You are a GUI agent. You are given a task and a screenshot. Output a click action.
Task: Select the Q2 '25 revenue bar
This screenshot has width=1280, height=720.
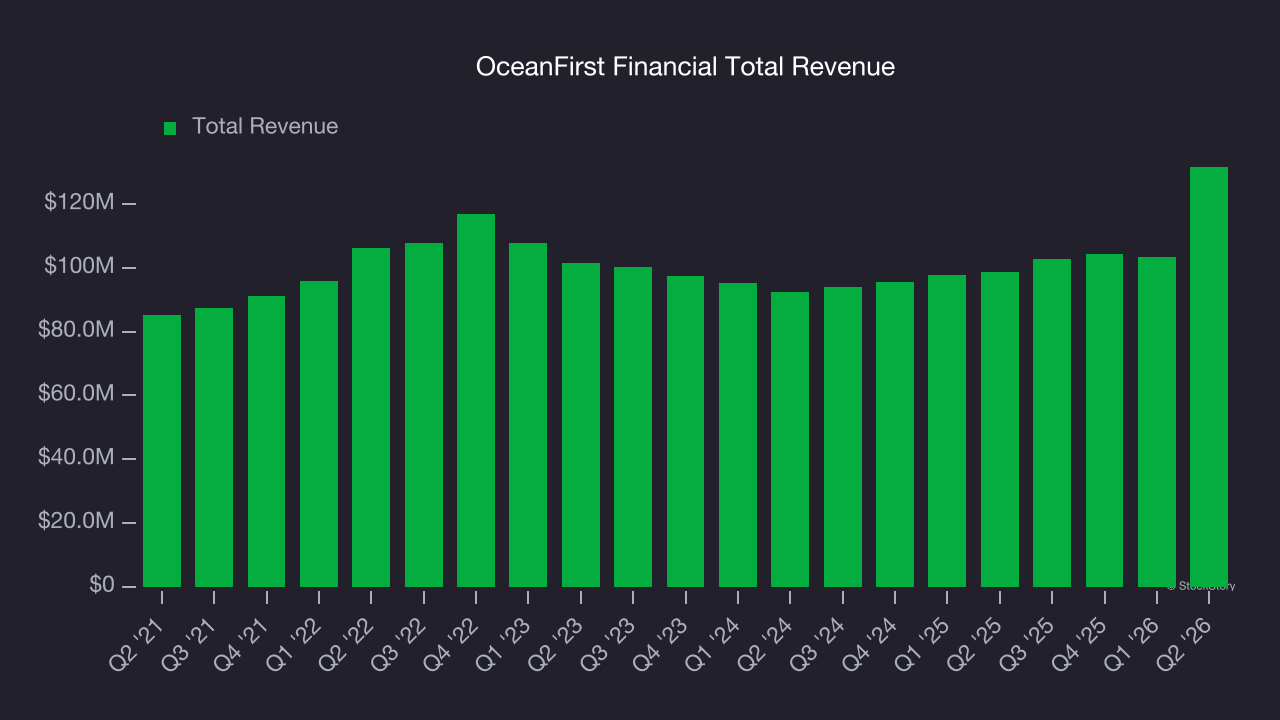tap(1000, 429)
